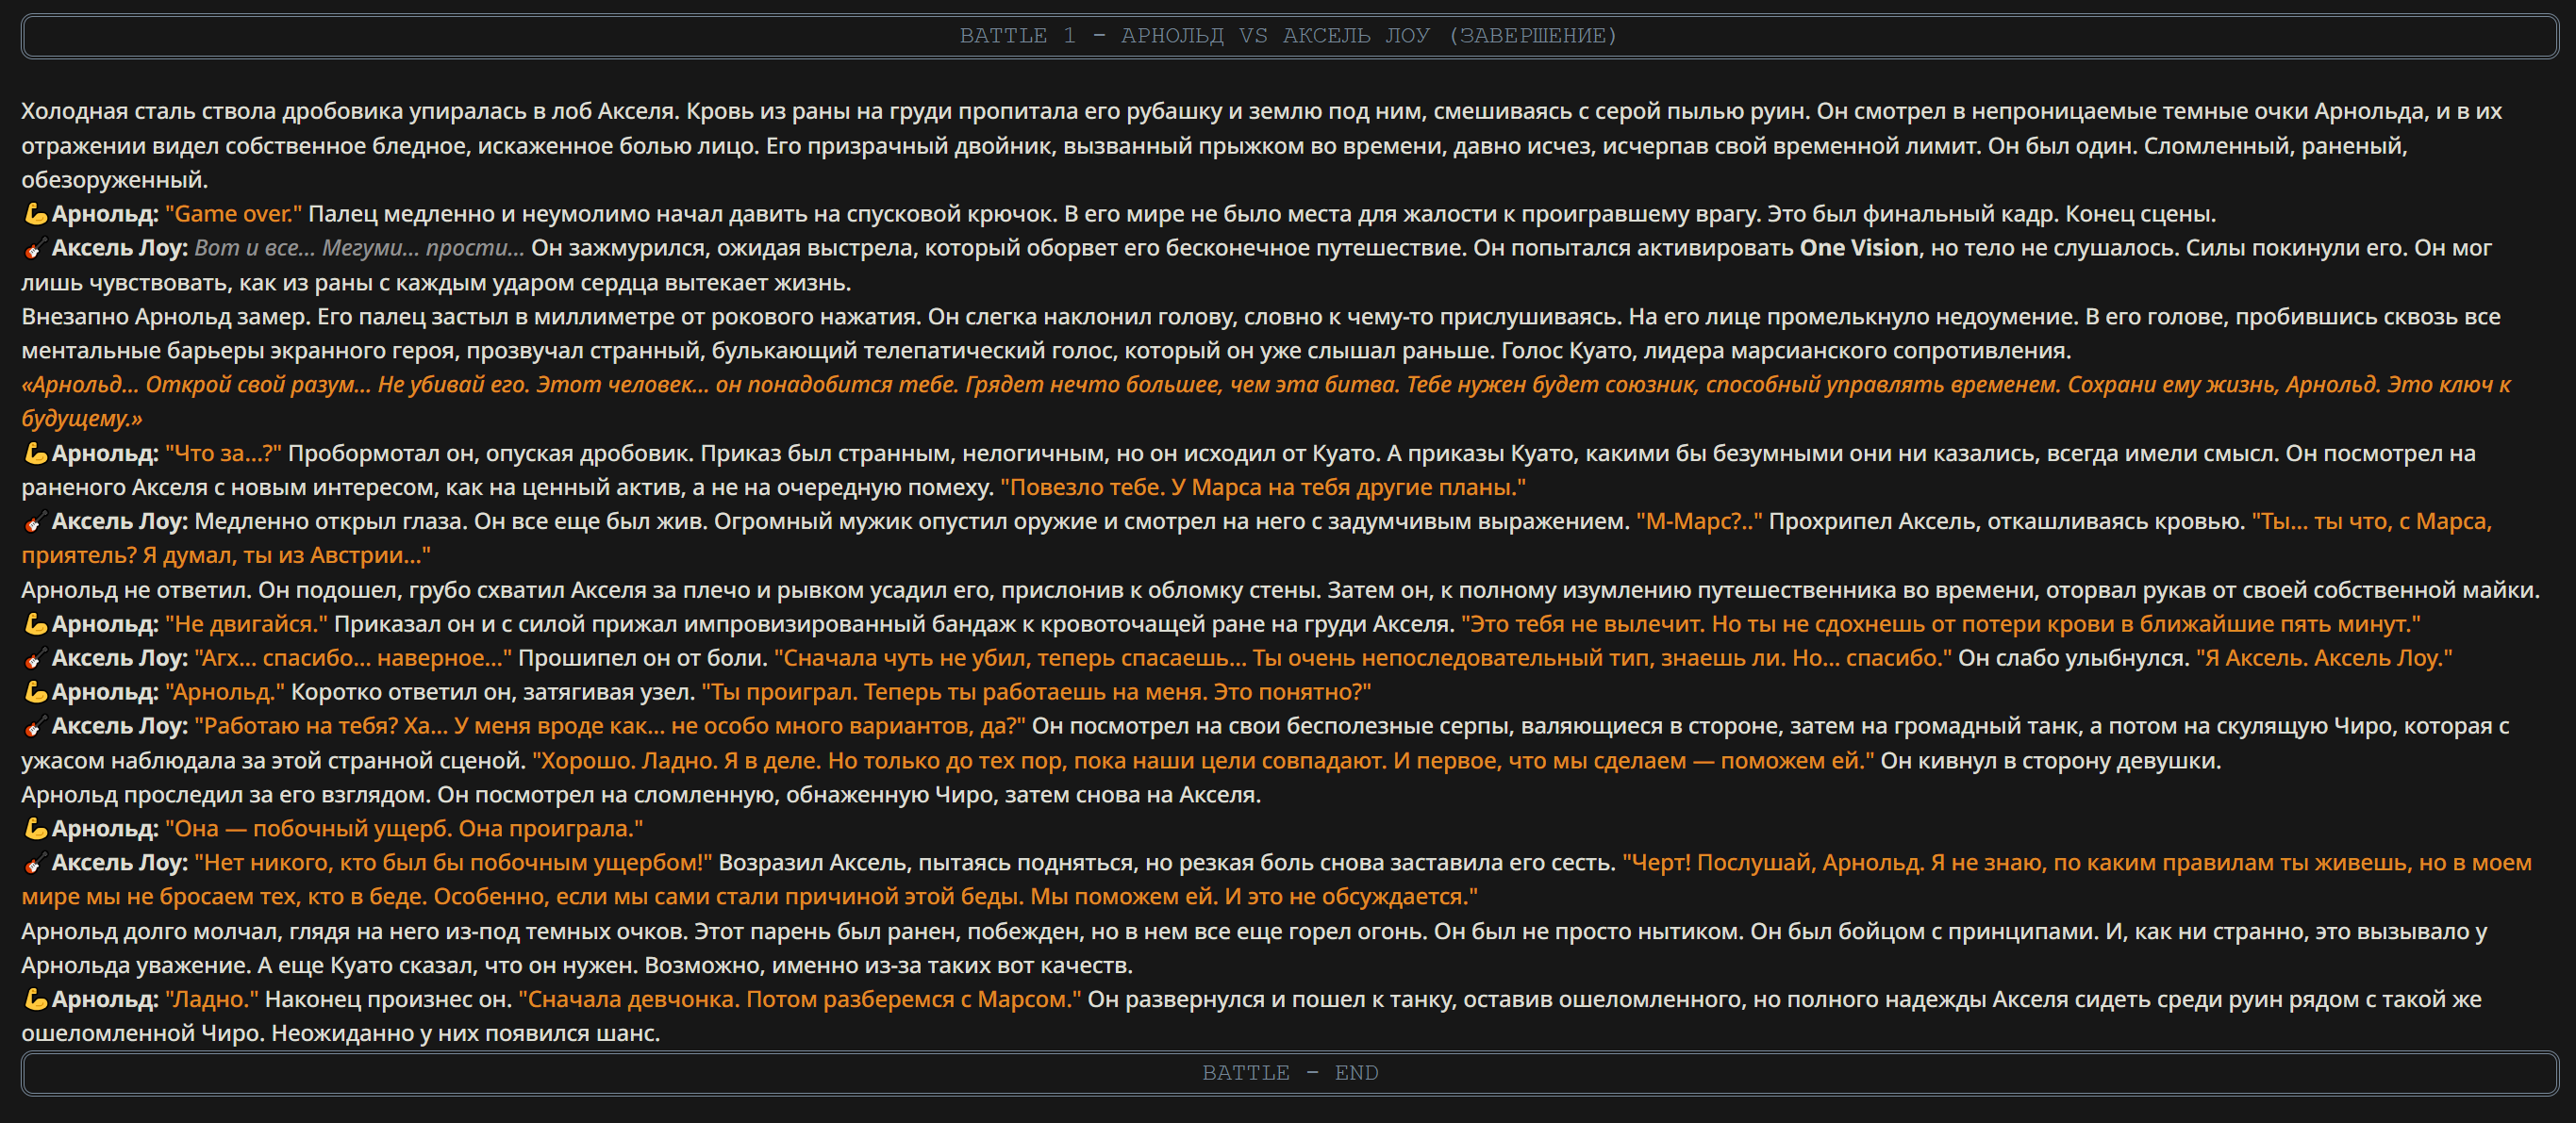Image resolution: width=2576 pixels, height=1123 pixels.
Task: Click the bold text "One Vision"
Action: 1859,248
